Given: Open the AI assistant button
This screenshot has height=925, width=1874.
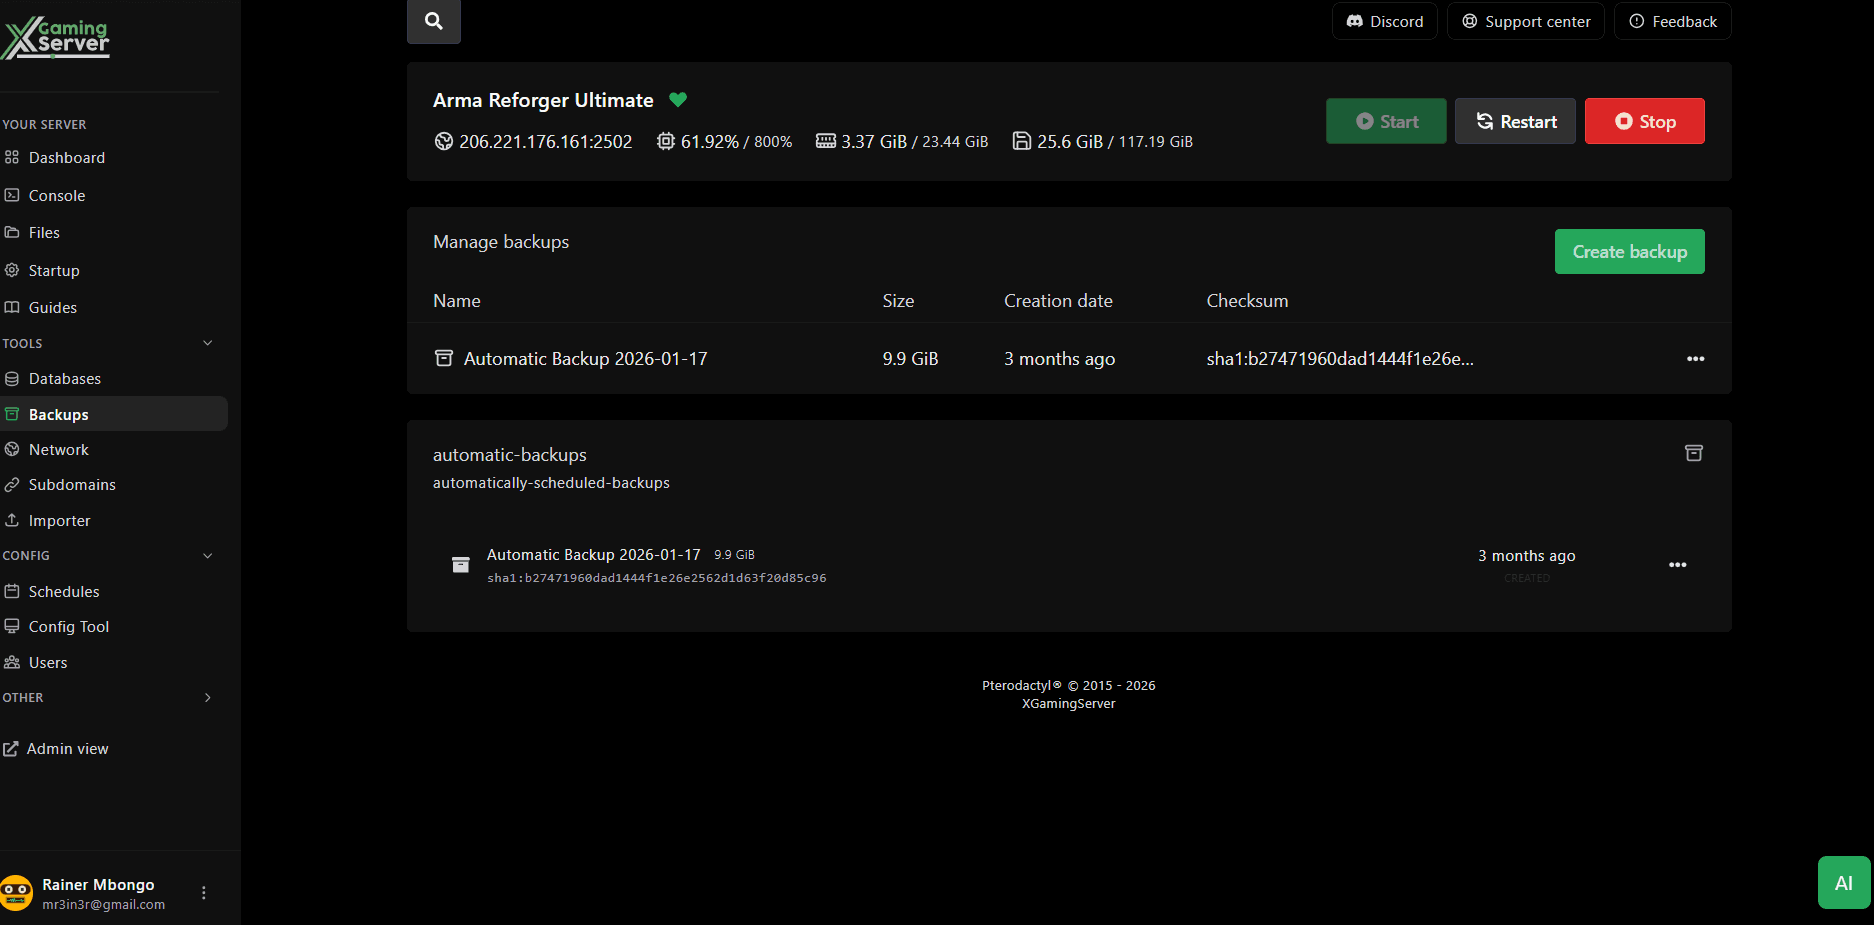Looking at the screenshot, I should (1844, 882).
